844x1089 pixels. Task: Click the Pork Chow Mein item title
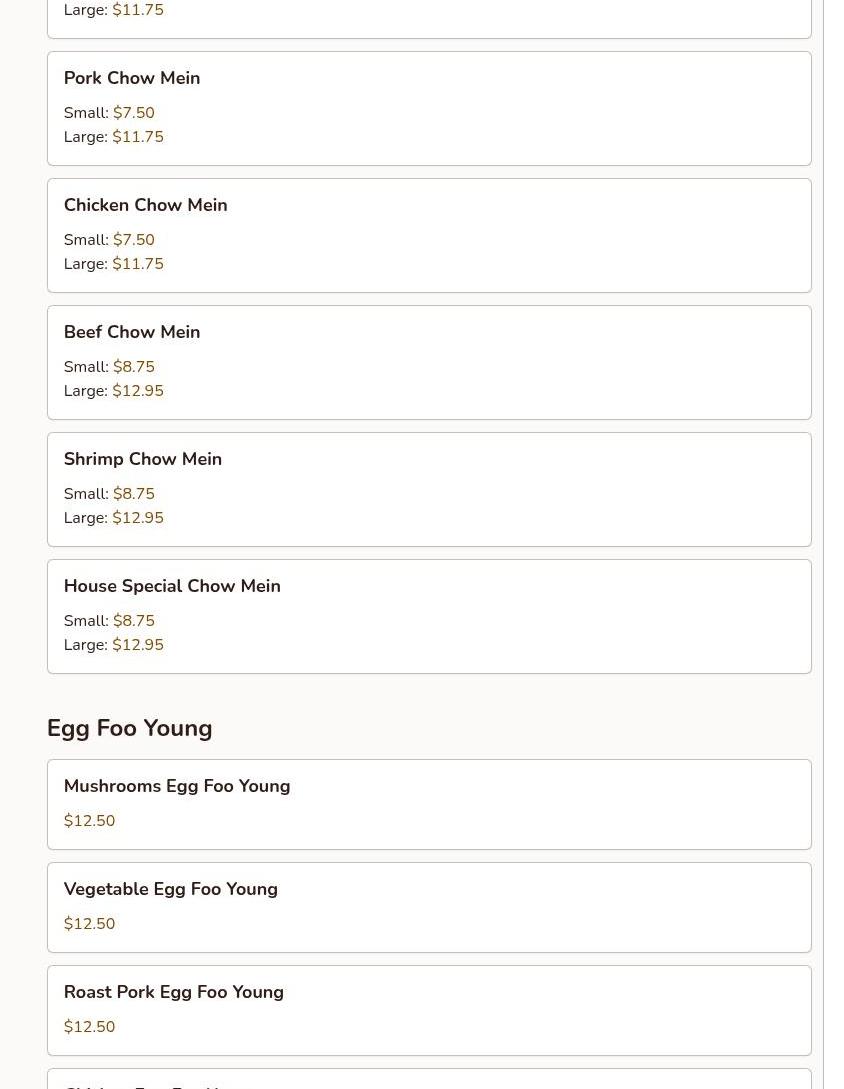132,78
